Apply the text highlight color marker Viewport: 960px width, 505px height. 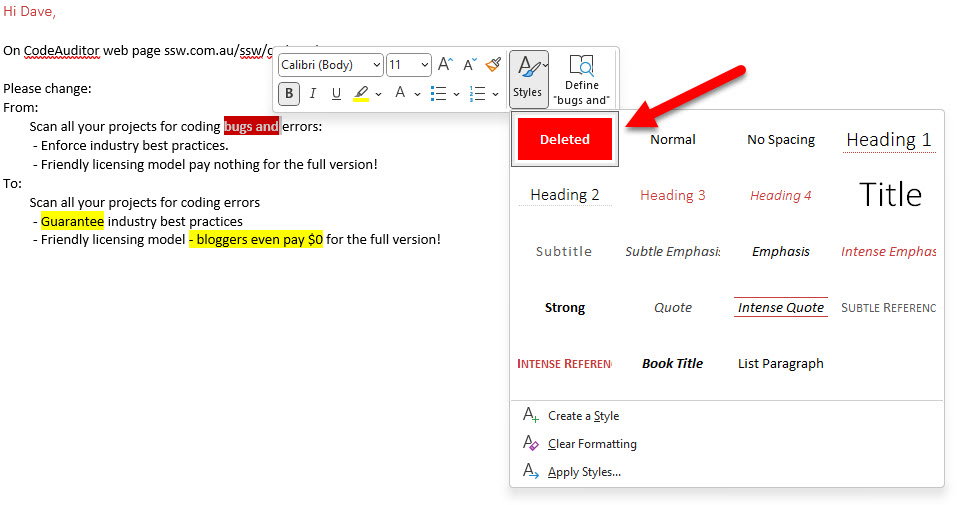click(361, 93)
